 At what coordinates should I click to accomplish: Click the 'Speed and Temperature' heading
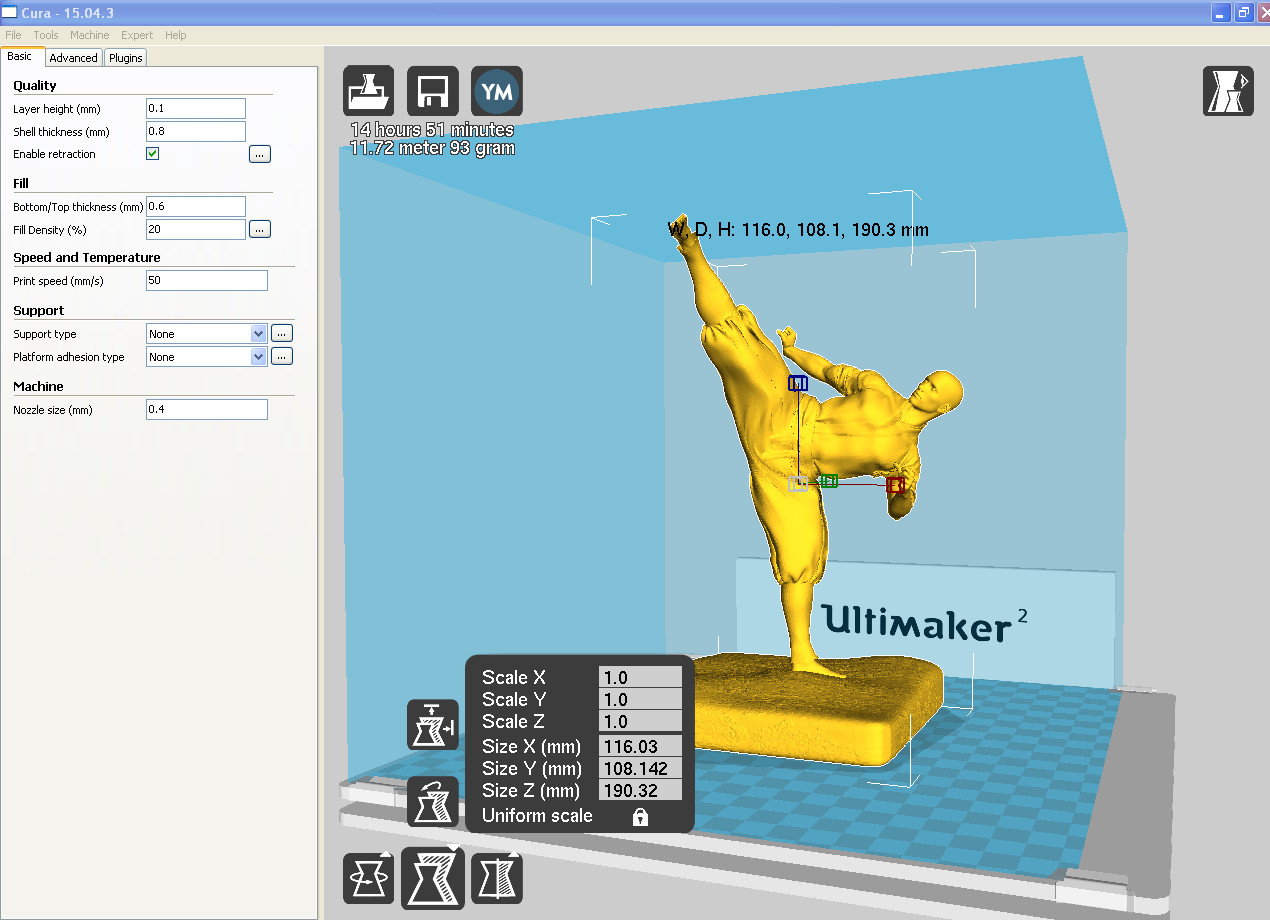tap(86, 257)
